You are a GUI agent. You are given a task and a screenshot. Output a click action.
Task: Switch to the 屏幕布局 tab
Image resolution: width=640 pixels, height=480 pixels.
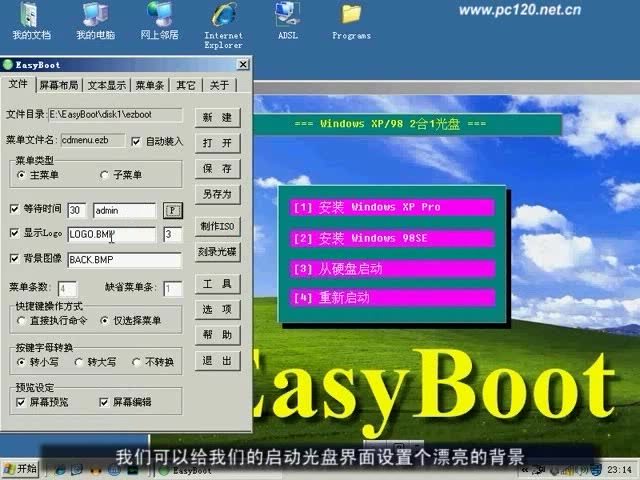[59, 85]
